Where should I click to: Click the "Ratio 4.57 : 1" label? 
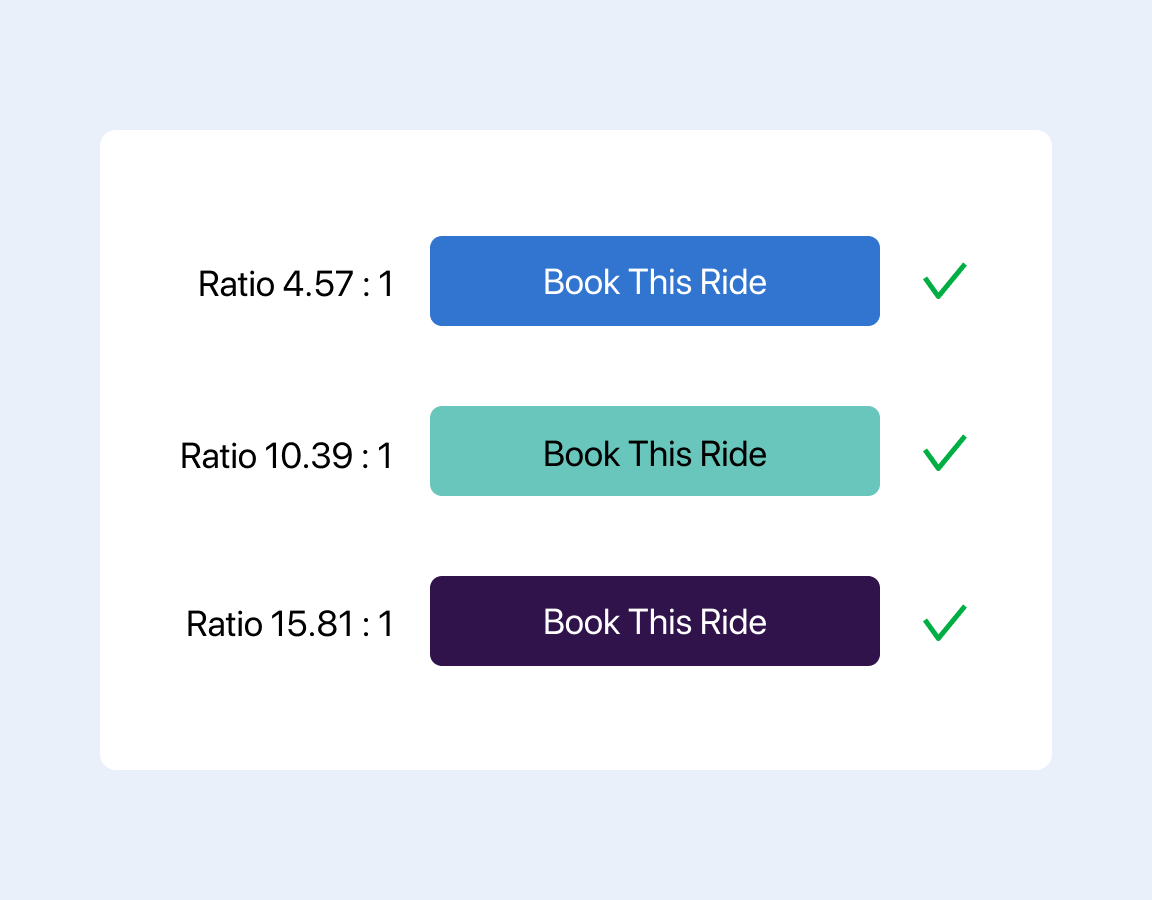pos(296,284)
